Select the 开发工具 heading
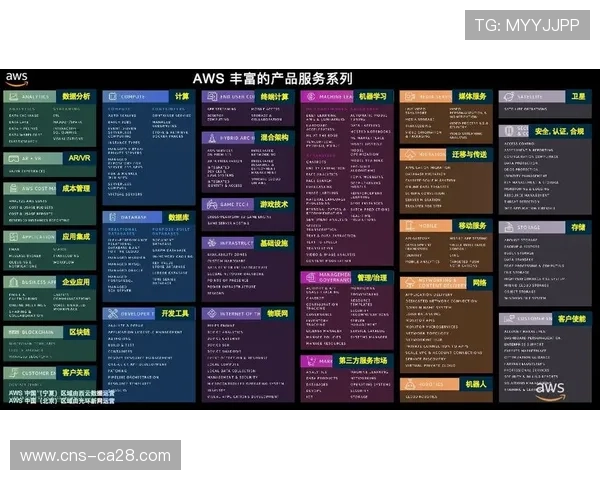The height and width of the screenshot is (480, 600). point(175,313)
